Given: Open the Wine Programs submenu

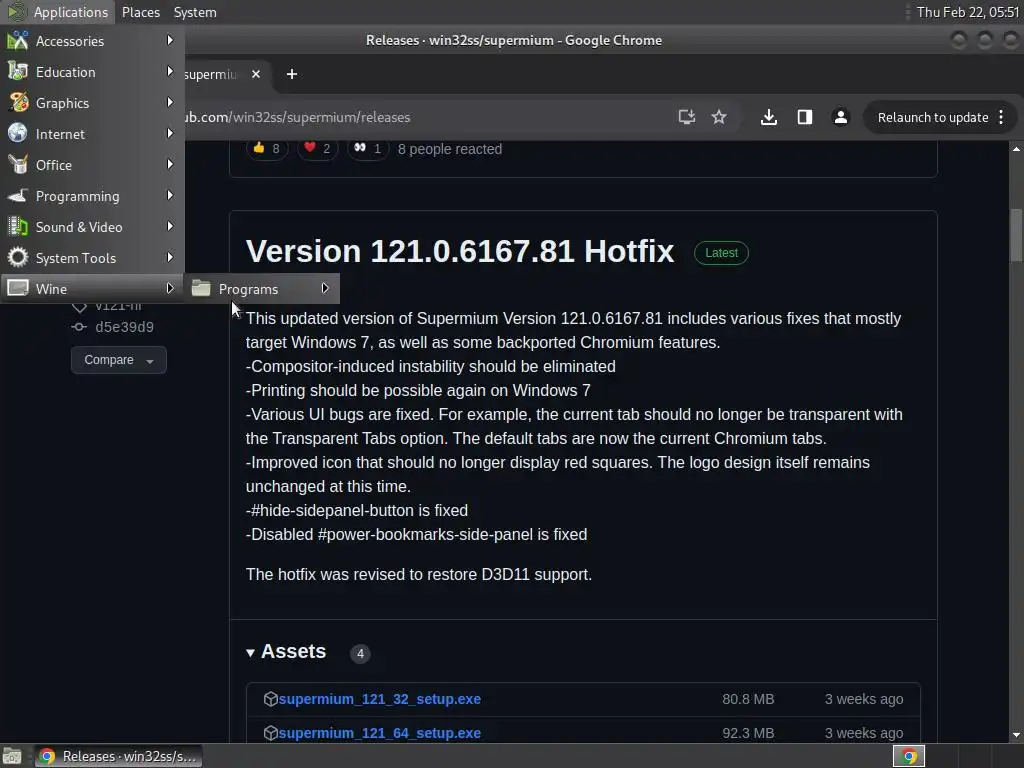Looking at the screenshot, I should click(262, 289).
